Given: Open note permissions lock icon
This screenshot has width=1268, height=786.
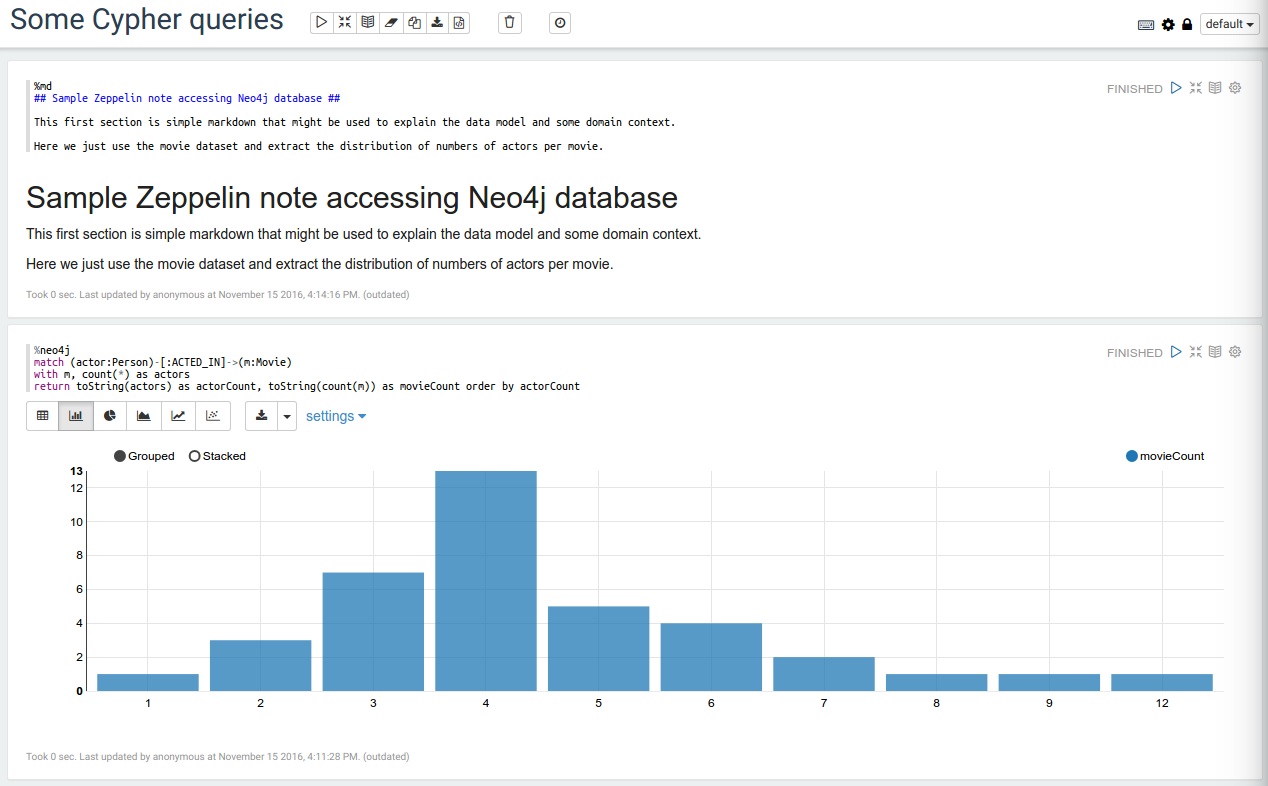Looking at the screenshot, I should click(x=1187, y=24).
